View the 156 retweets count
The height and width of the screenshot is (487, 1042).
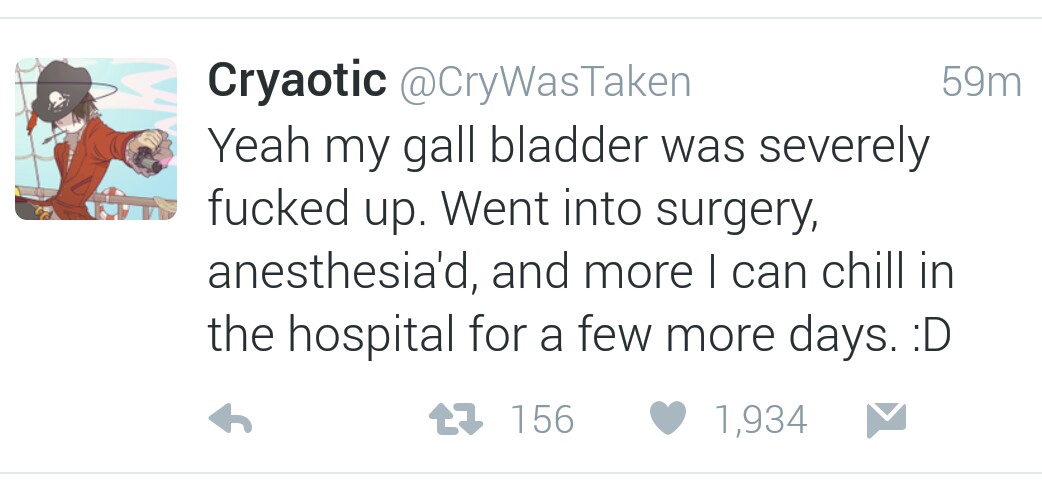[x=542, y=420]
